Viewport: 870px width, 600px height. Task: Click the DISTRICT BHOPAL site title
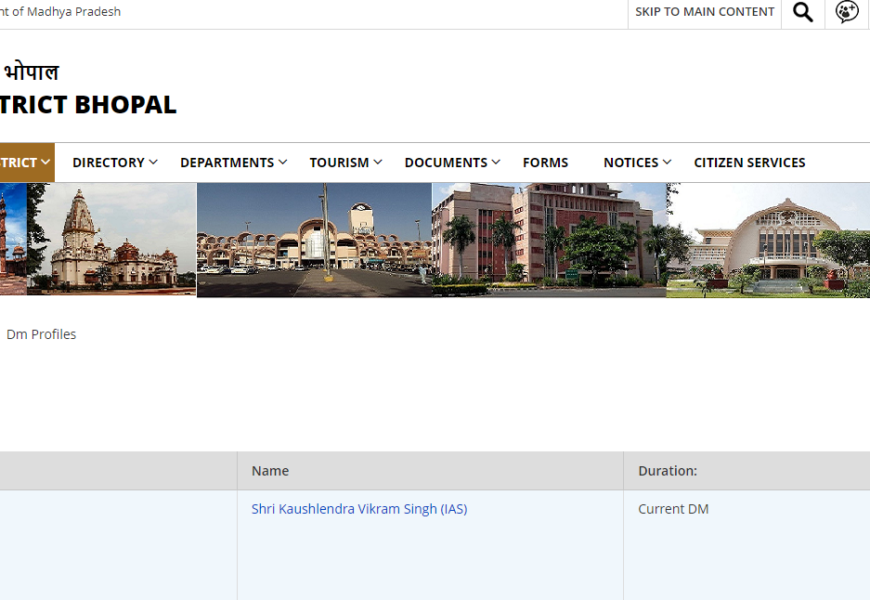88,105
